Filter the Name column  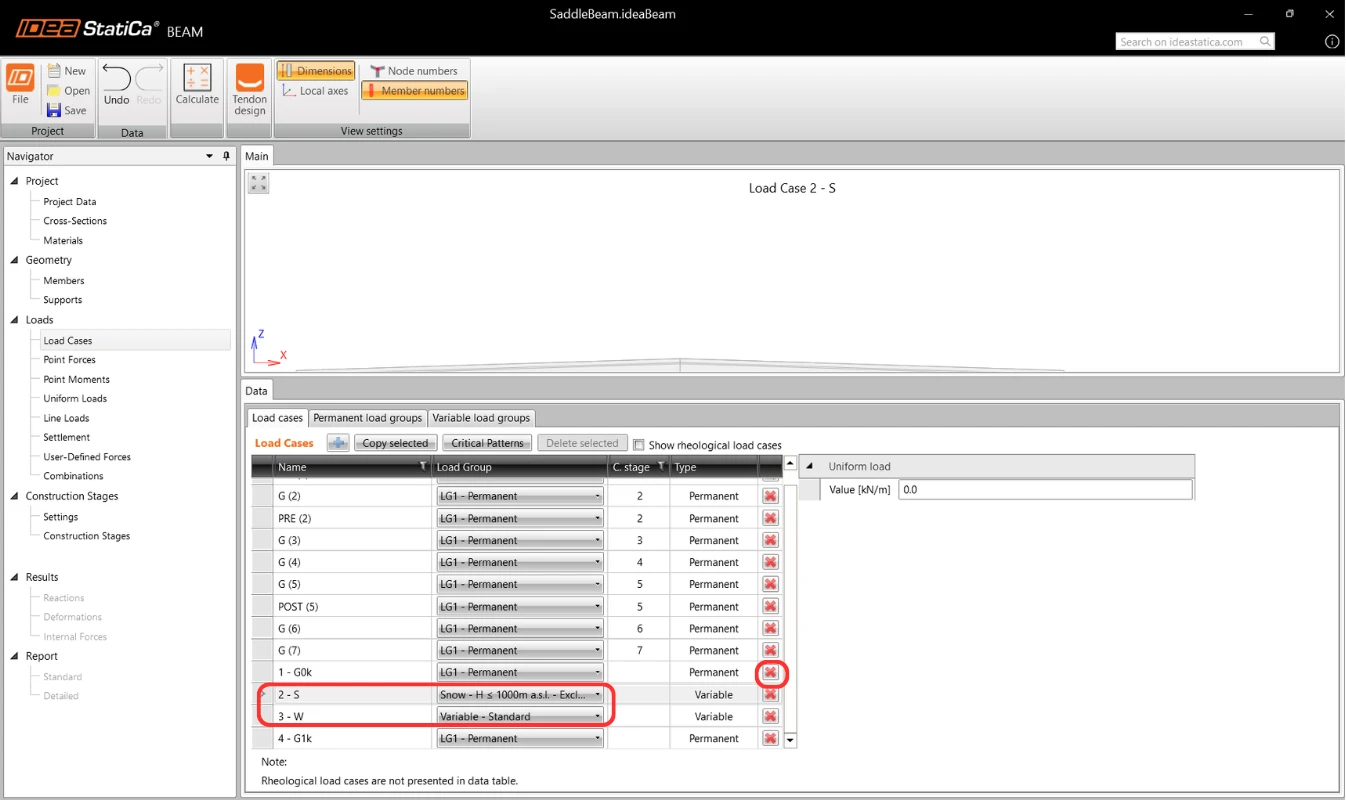[x=423, y=466]
